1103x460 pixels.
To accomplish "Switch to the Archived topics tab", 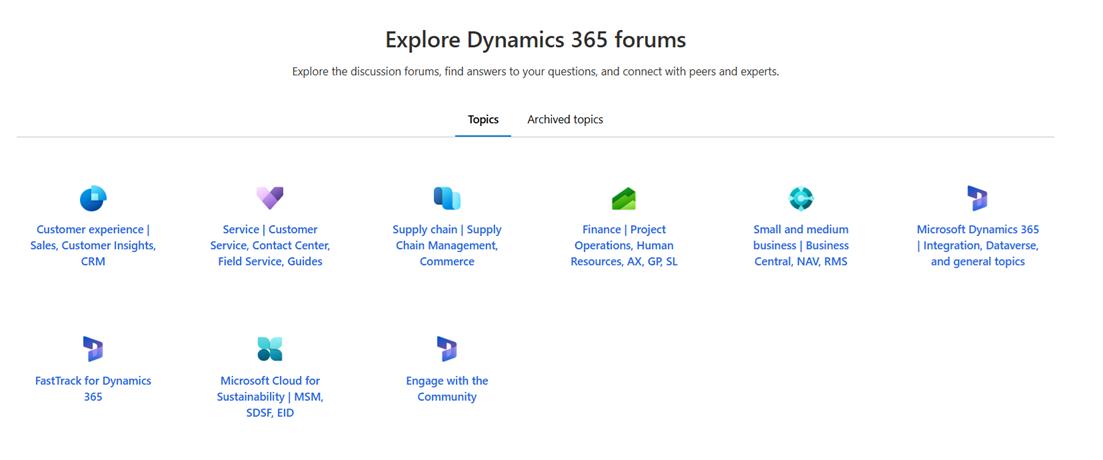I will (x=565, y=120).
